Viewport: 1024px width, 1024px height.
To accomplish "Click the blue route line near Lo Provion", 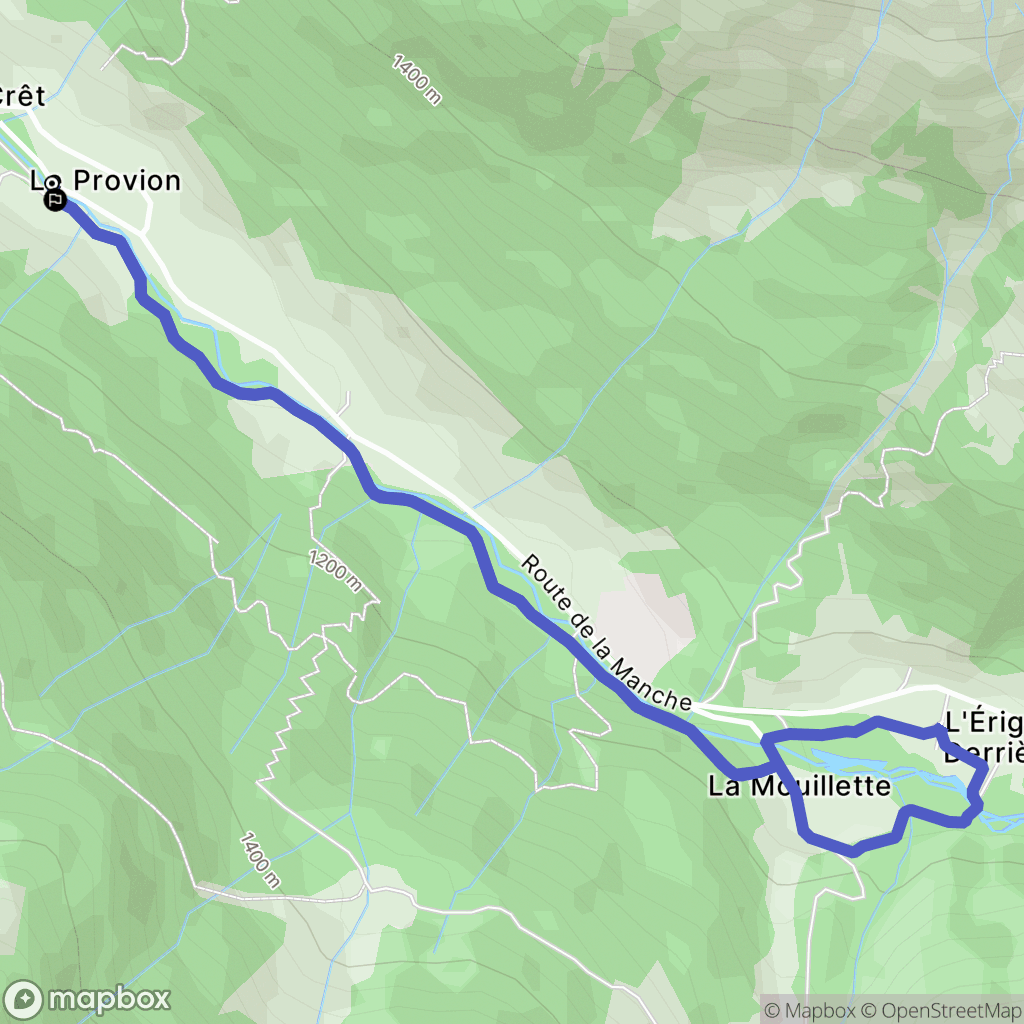I will [x=131, y=261].
